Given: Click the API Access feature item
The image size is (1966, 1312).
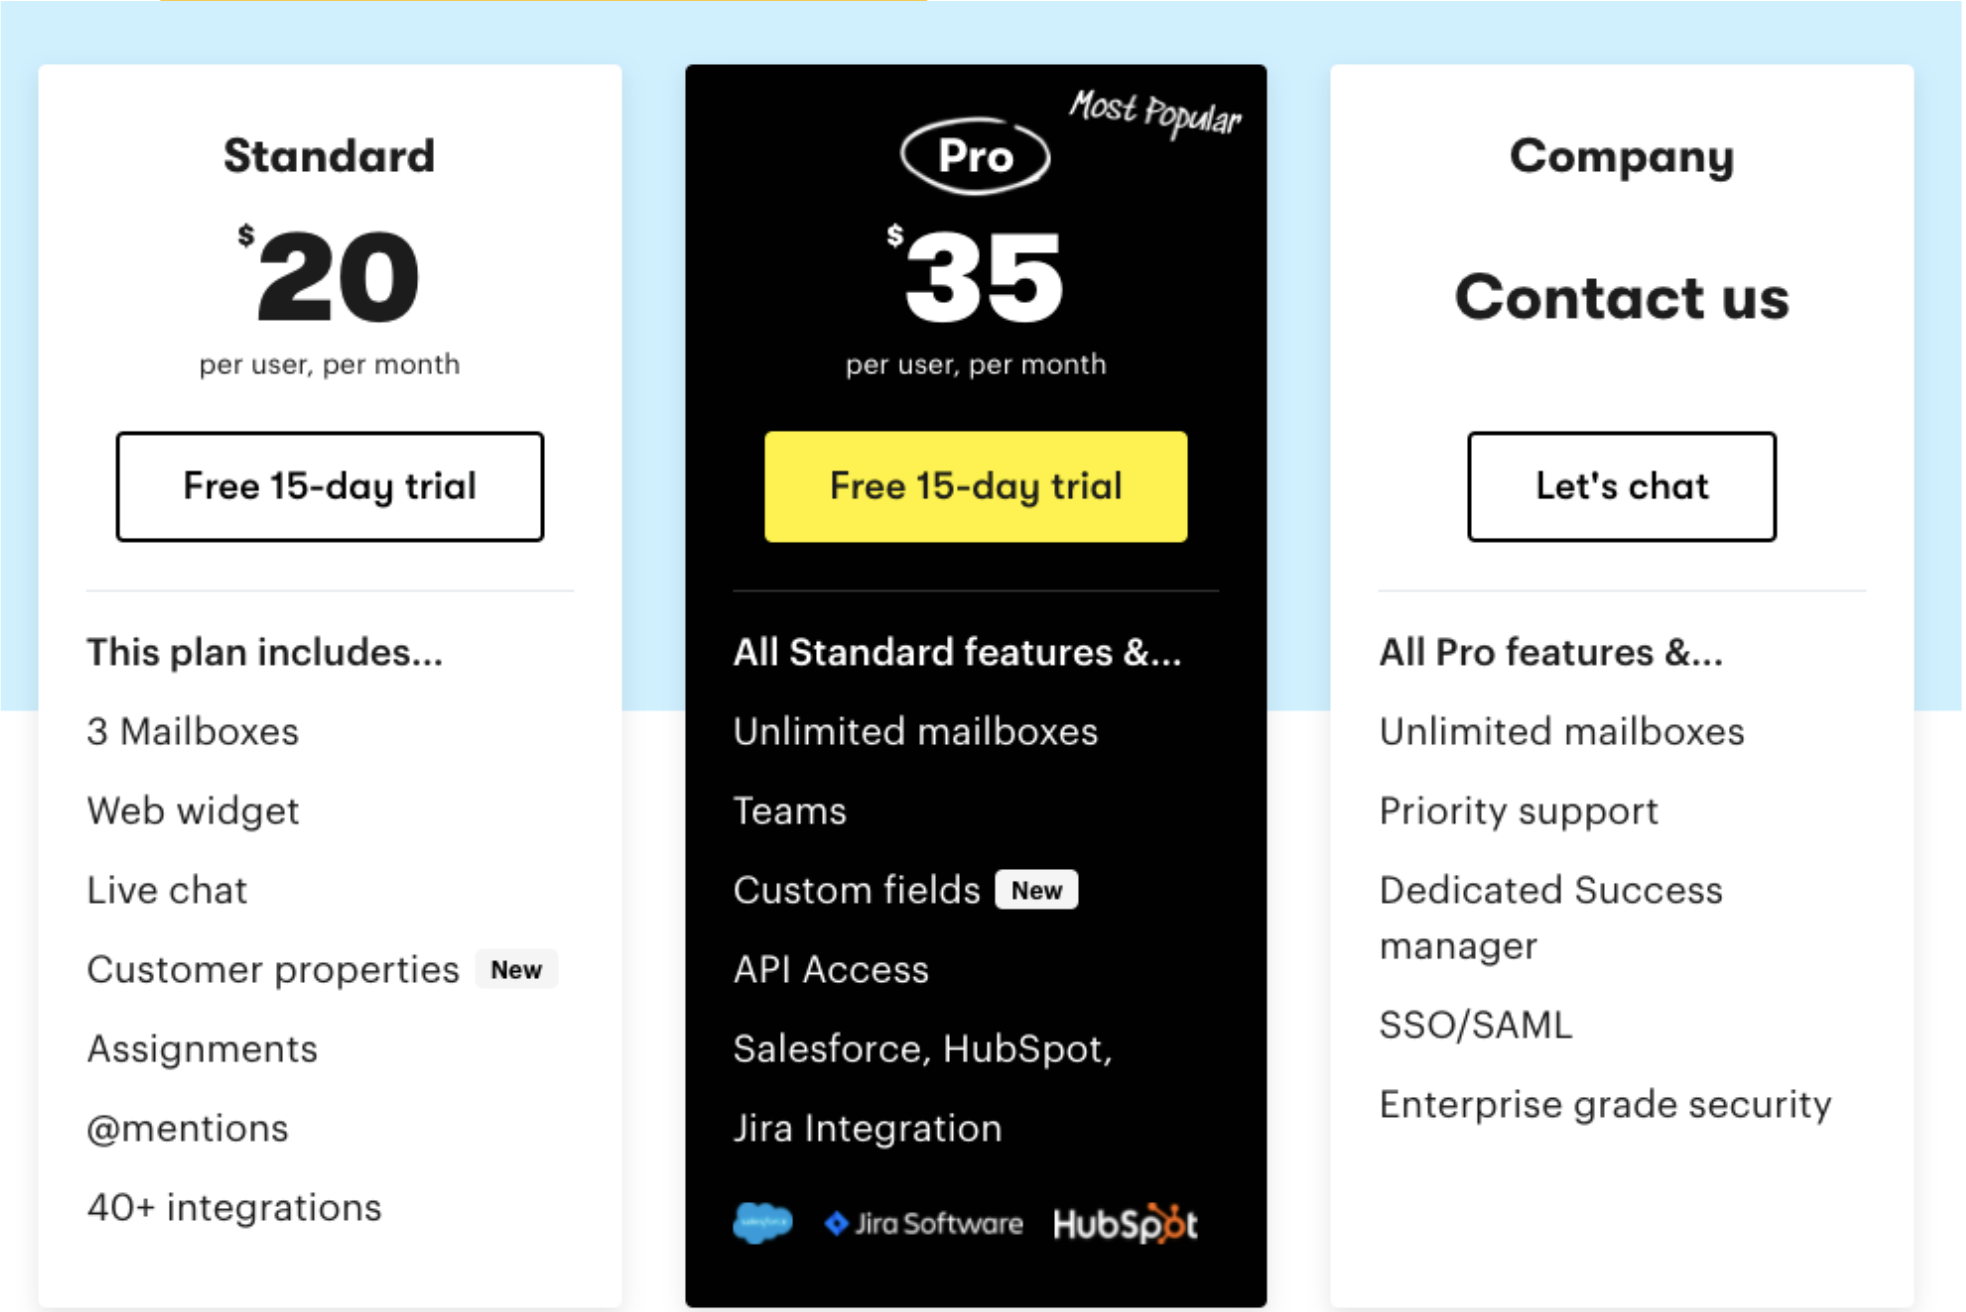Looking at the screenshot, I should tap(831, 969).
